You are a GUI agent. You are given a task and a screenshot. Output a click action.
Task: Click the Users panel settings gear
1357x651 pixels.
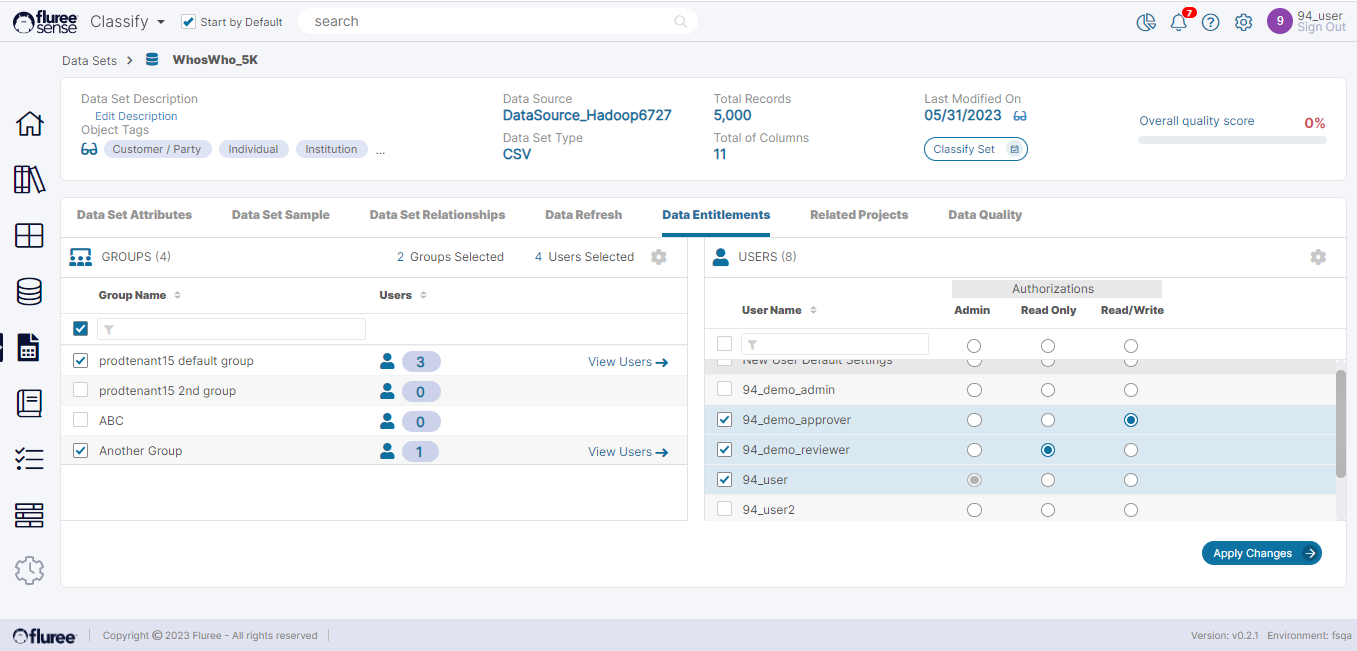[x=1318, y=257]
